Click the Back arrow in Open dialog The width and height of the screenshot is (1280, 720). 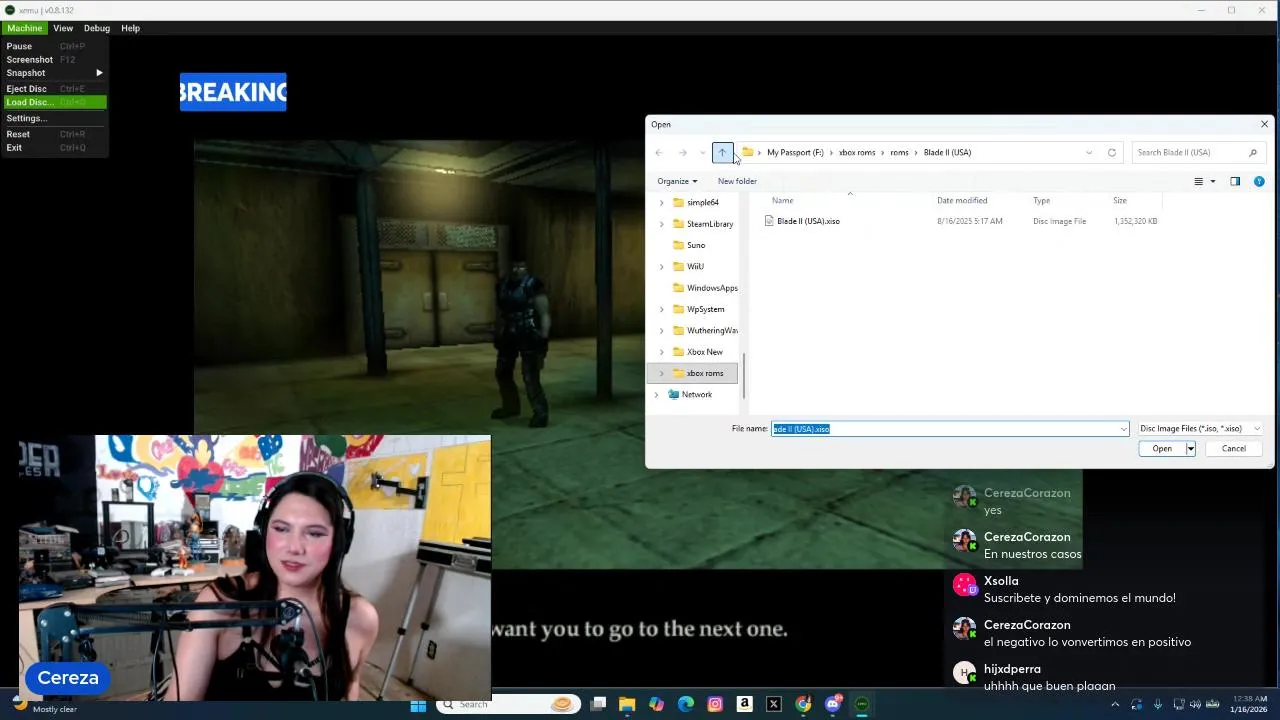[x=659, y=152]
